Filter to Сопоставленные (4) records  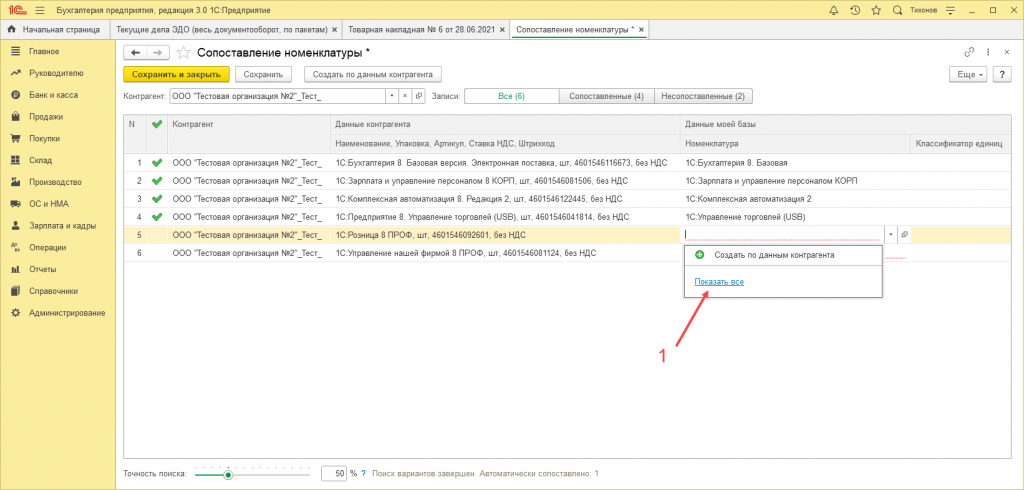[x=606, y=96]
